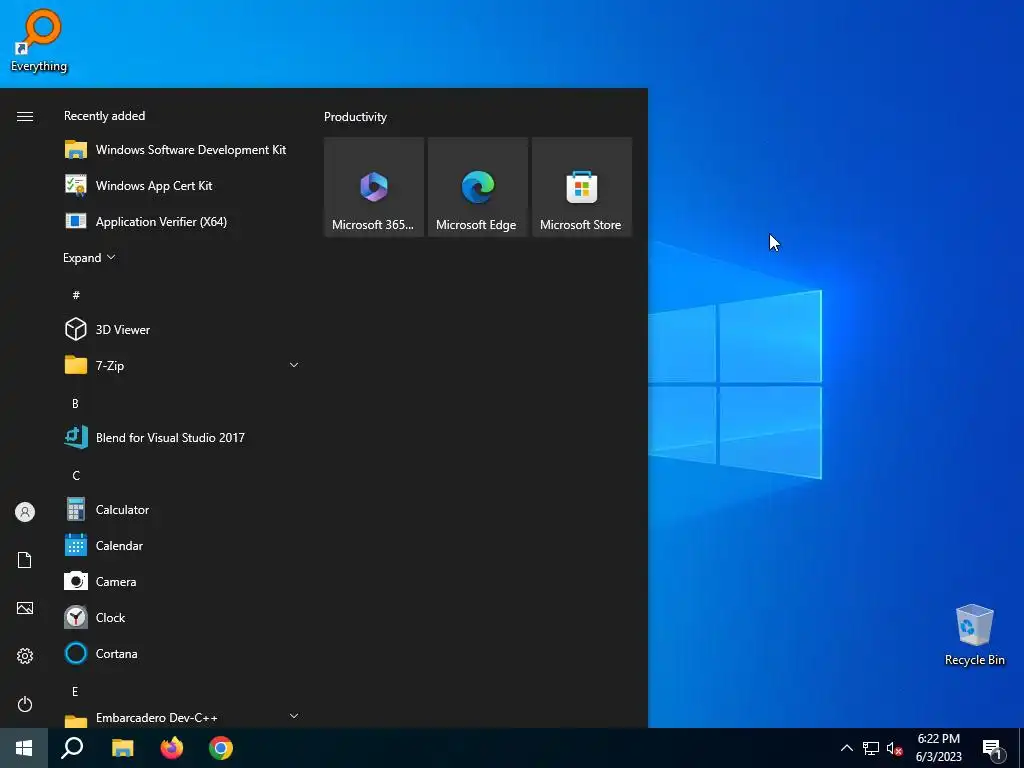Open File Explorer from taskbar

coord(122,748)
